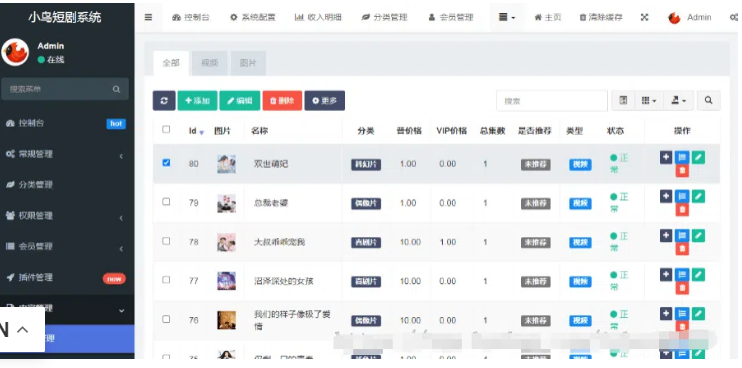
Task: Click the green edit pencil for row 77
Action: tap(698, 274)
